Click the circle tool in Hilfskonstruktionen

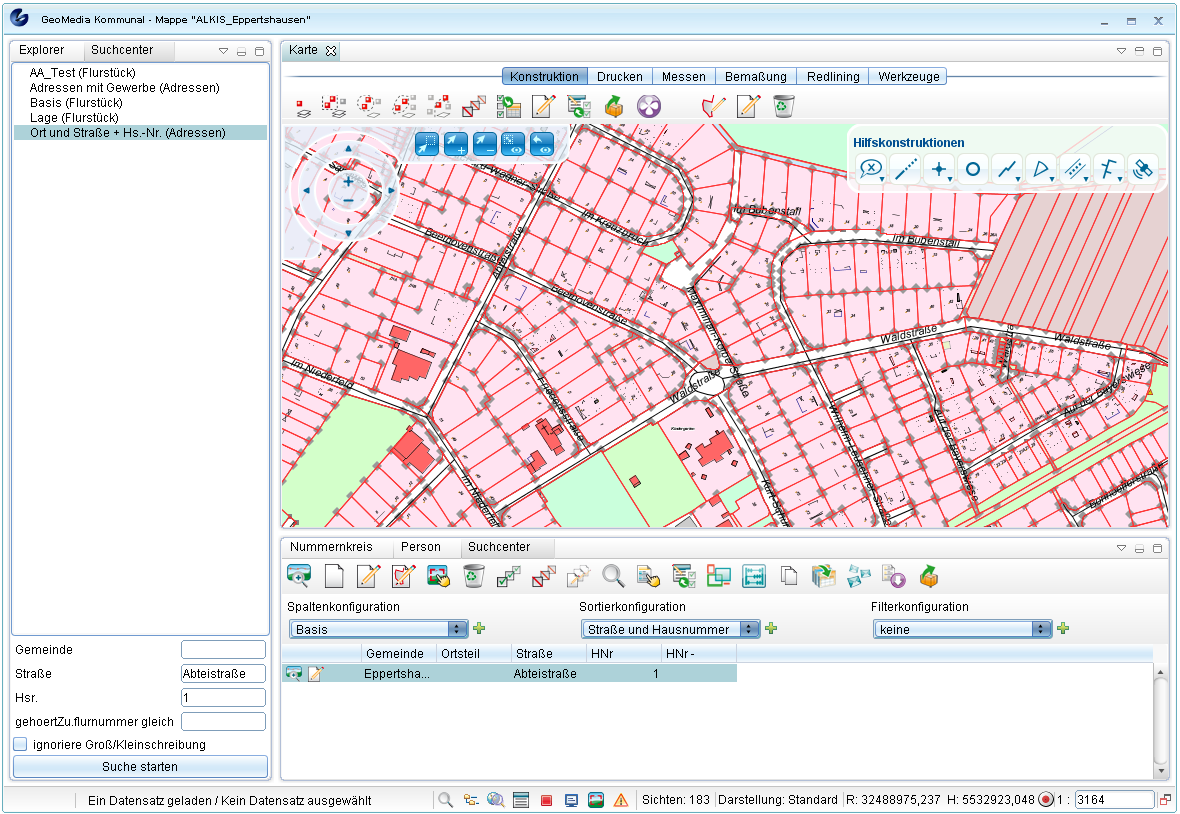tap(973, 170)
